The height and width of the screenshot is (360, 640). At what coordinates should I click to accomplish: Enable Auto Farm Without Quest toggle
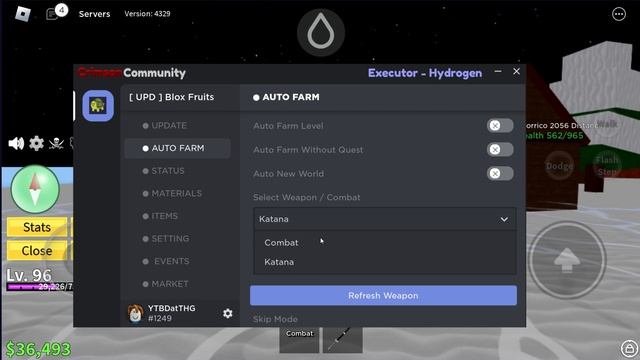(500, 149)
